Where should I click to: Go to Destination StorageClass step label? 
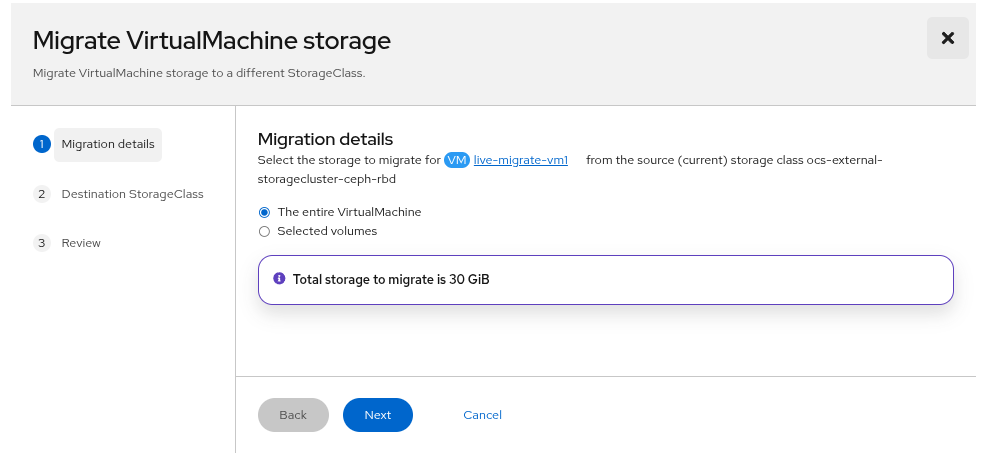point(132,194)
